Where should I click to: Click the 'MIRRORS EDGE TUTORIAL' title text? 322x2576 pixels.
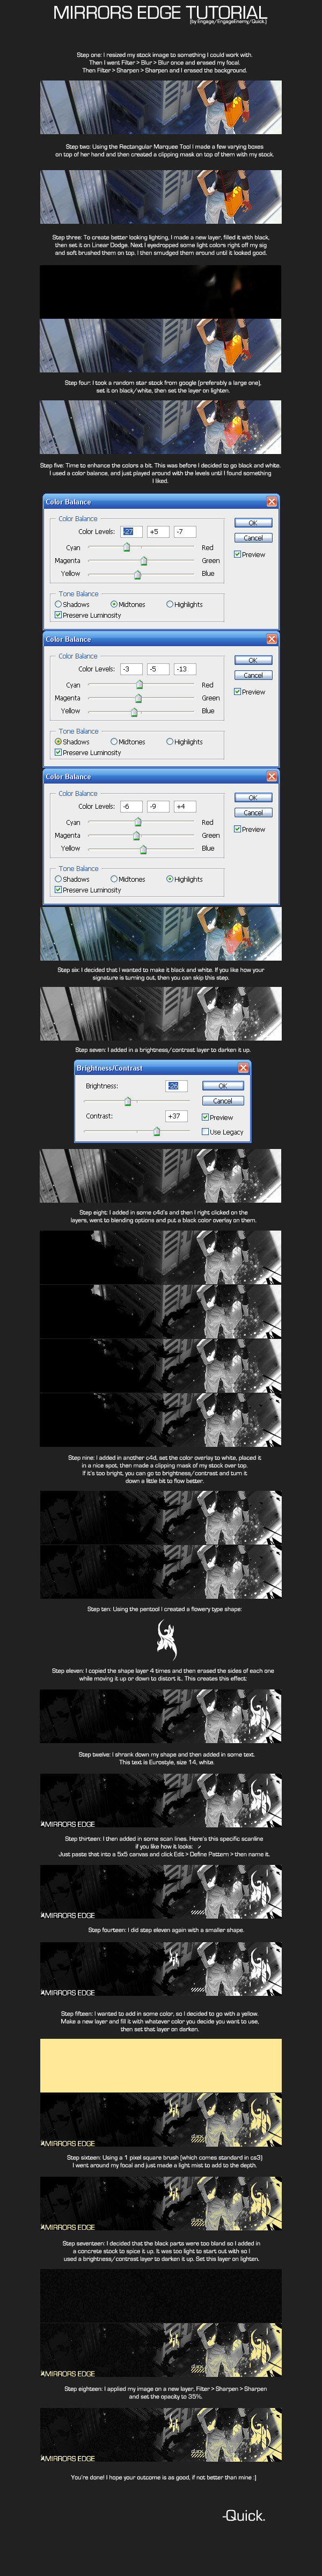point(160,12)
